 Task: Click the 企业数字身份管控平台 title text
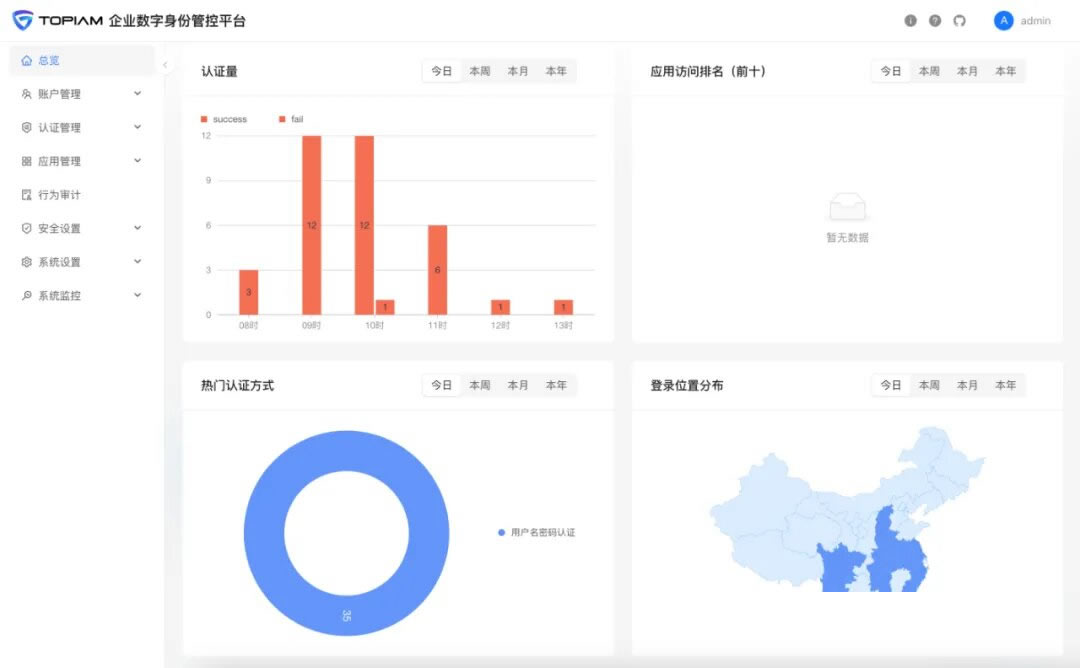(177, 21)
